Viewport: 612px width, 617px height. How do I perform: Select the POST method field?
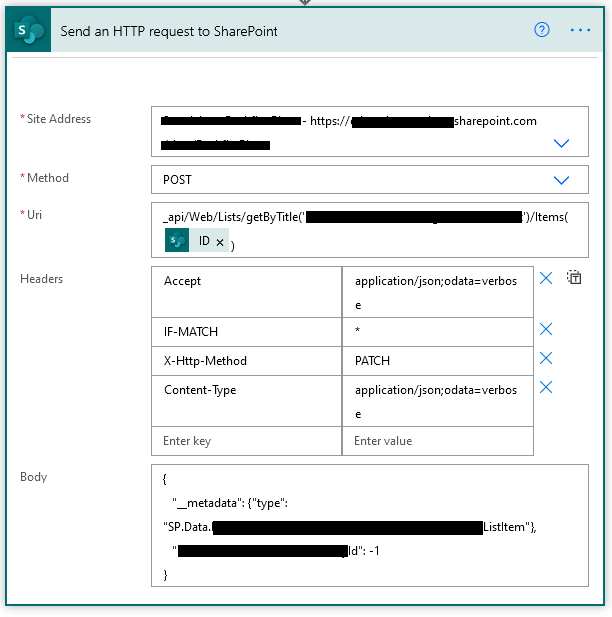(x=370, y=180)
